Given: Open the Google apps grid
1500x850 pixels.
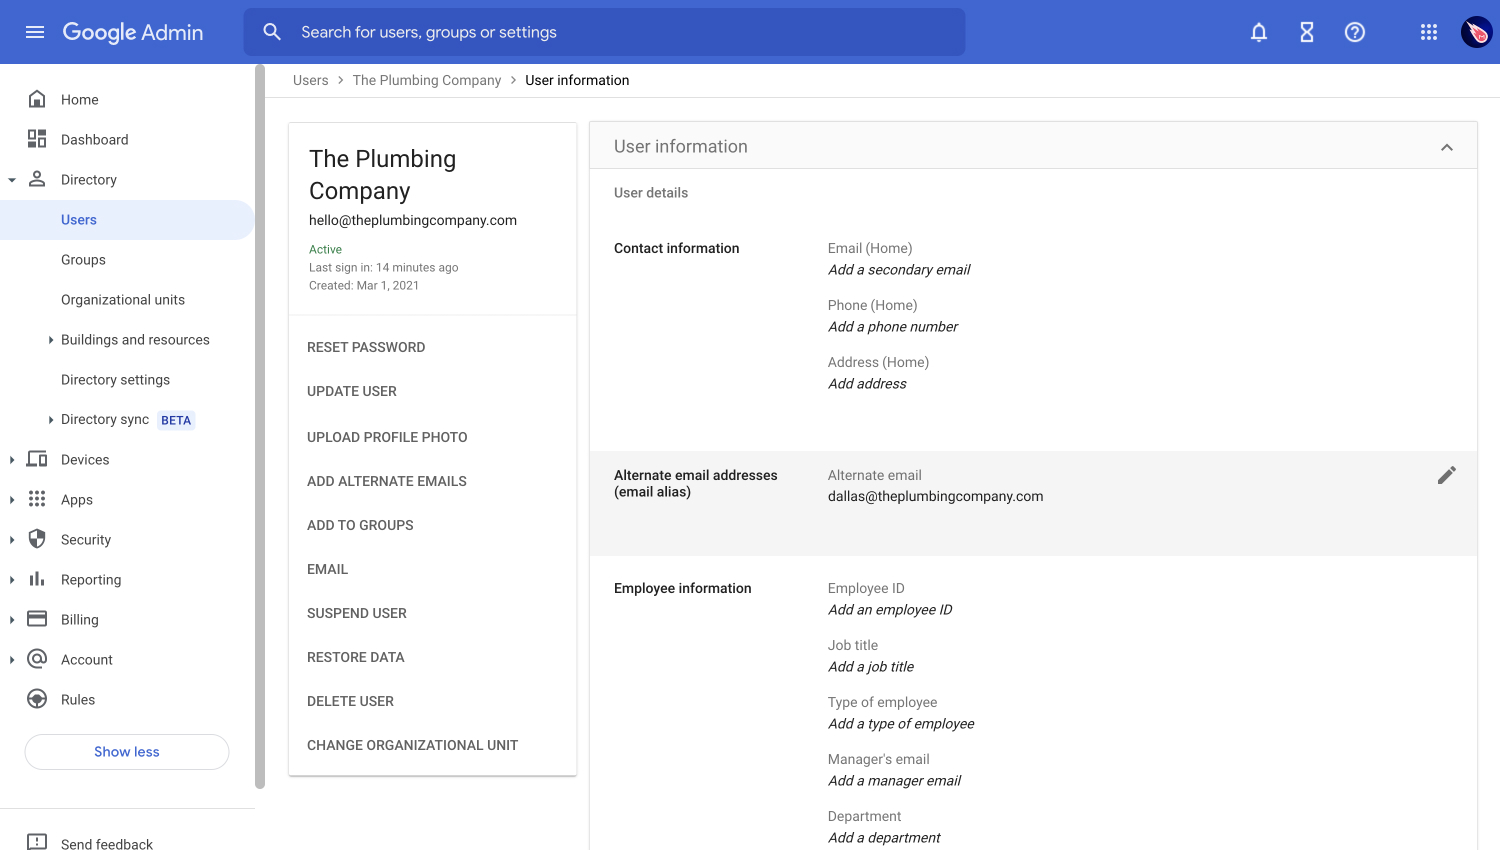Looking at the screenshot, I should [1429, 32].
